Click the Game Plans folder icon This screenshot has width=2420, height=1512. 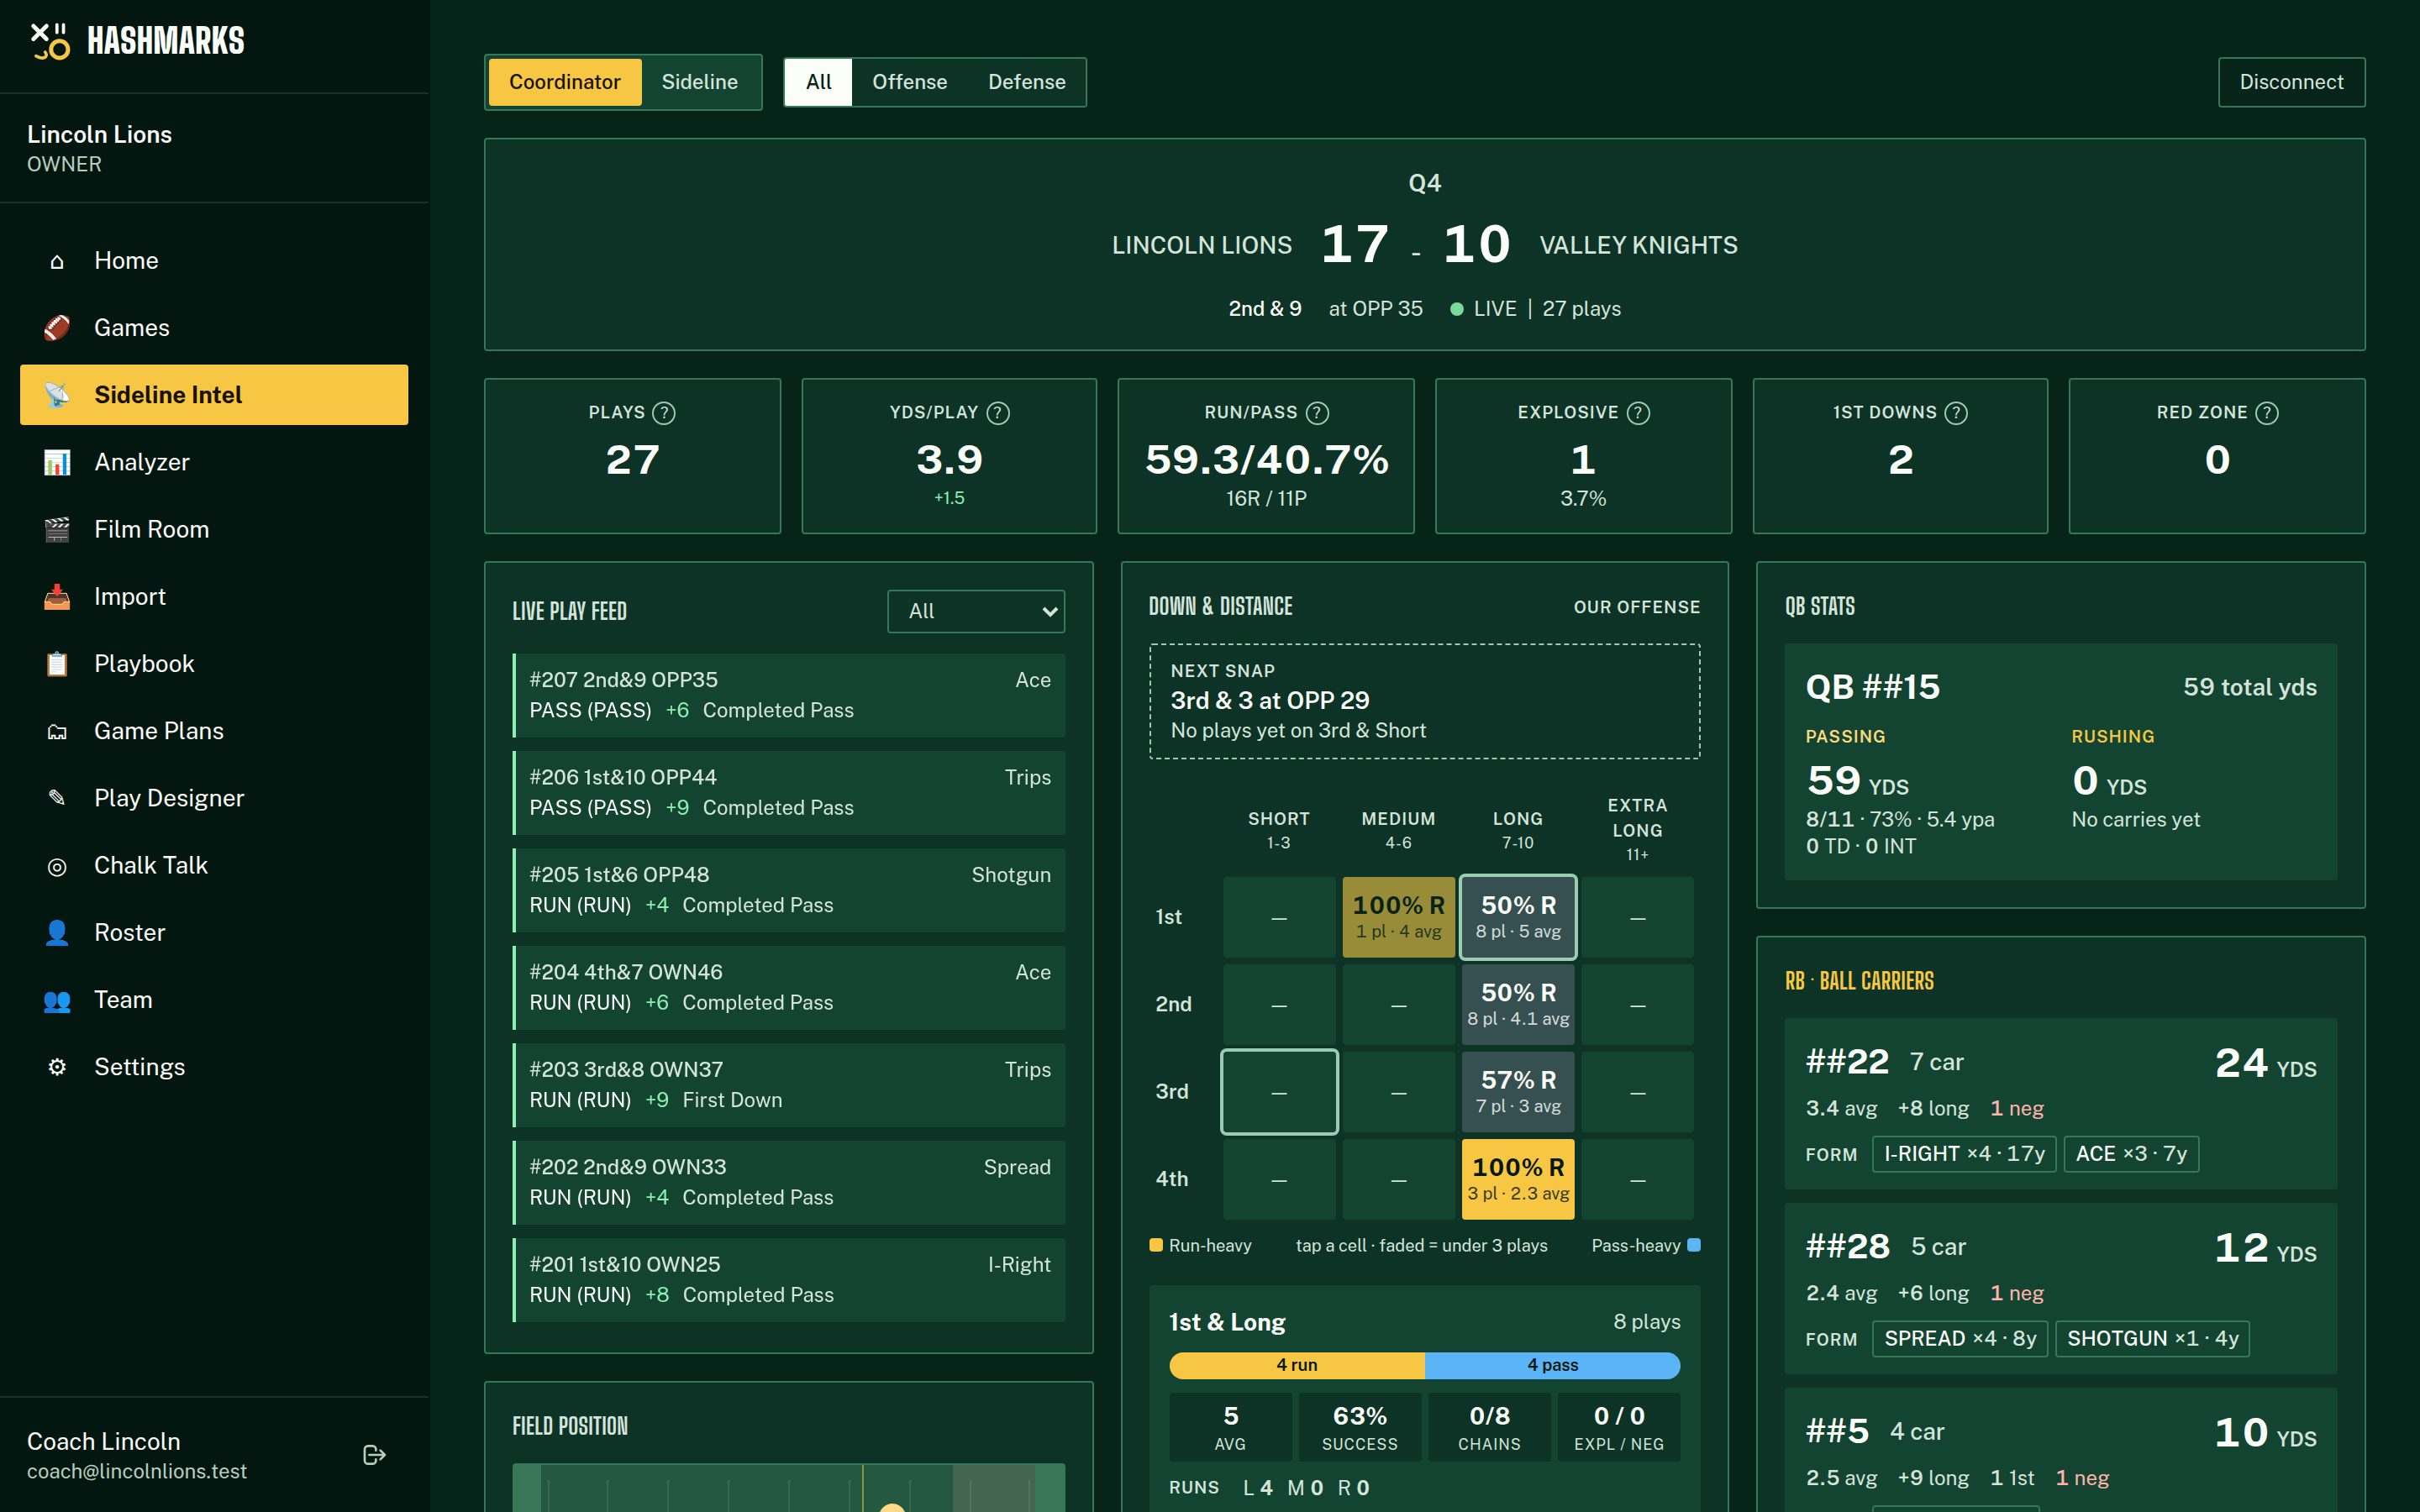[x=57, y=731]
